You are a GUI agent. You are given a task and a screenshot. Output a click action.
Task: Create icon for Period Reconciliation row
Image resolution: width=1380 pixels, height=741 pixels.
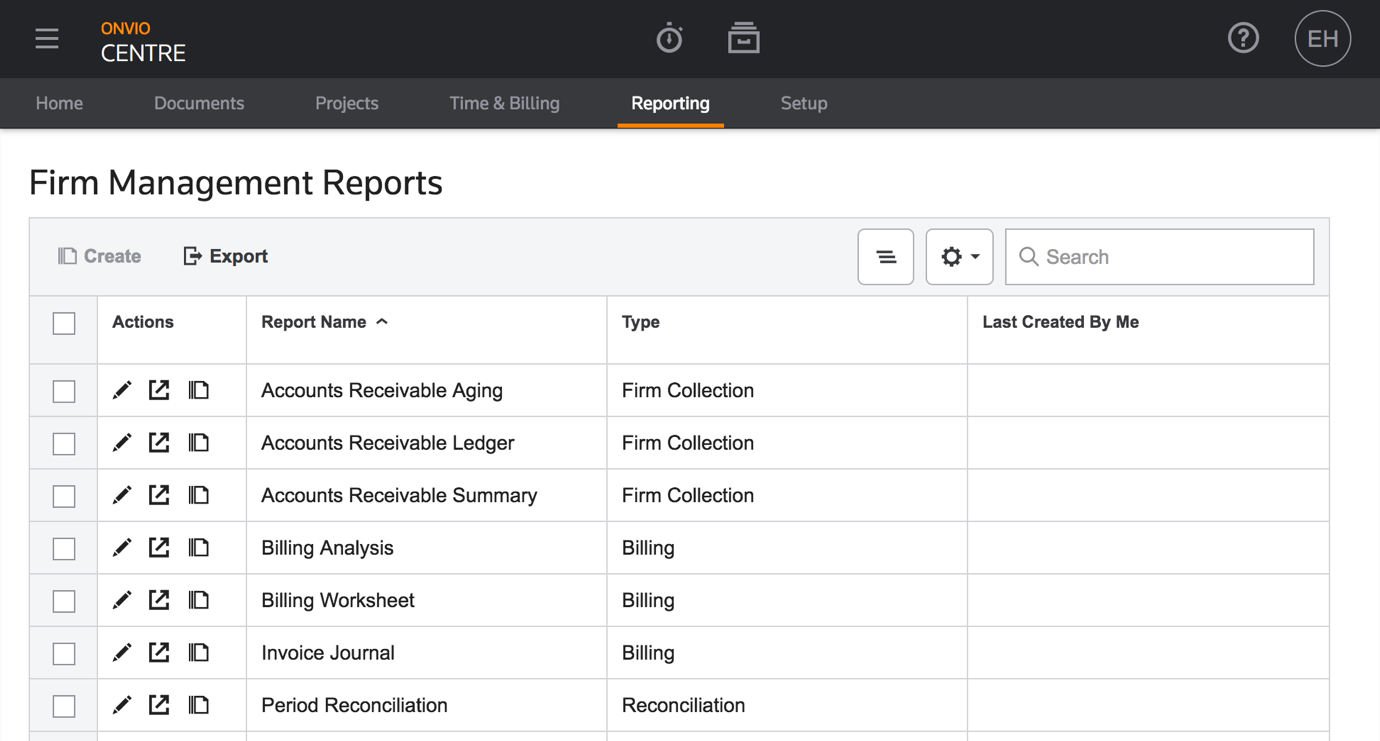pyautogui.click(x=199, y=705)
